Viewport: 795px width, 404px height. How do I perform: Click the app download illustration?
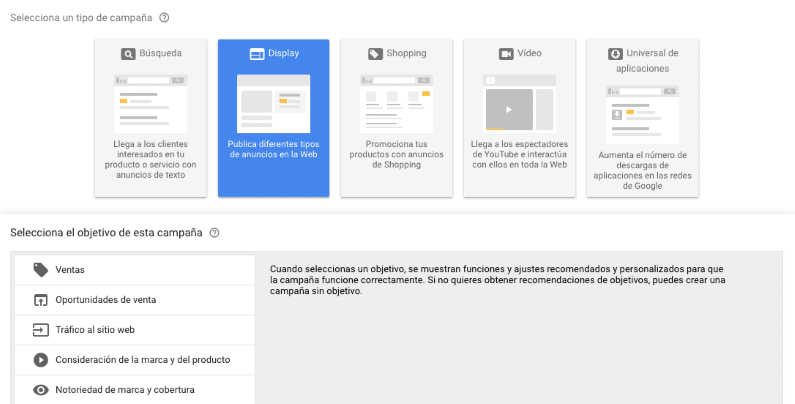pos(642,115)
